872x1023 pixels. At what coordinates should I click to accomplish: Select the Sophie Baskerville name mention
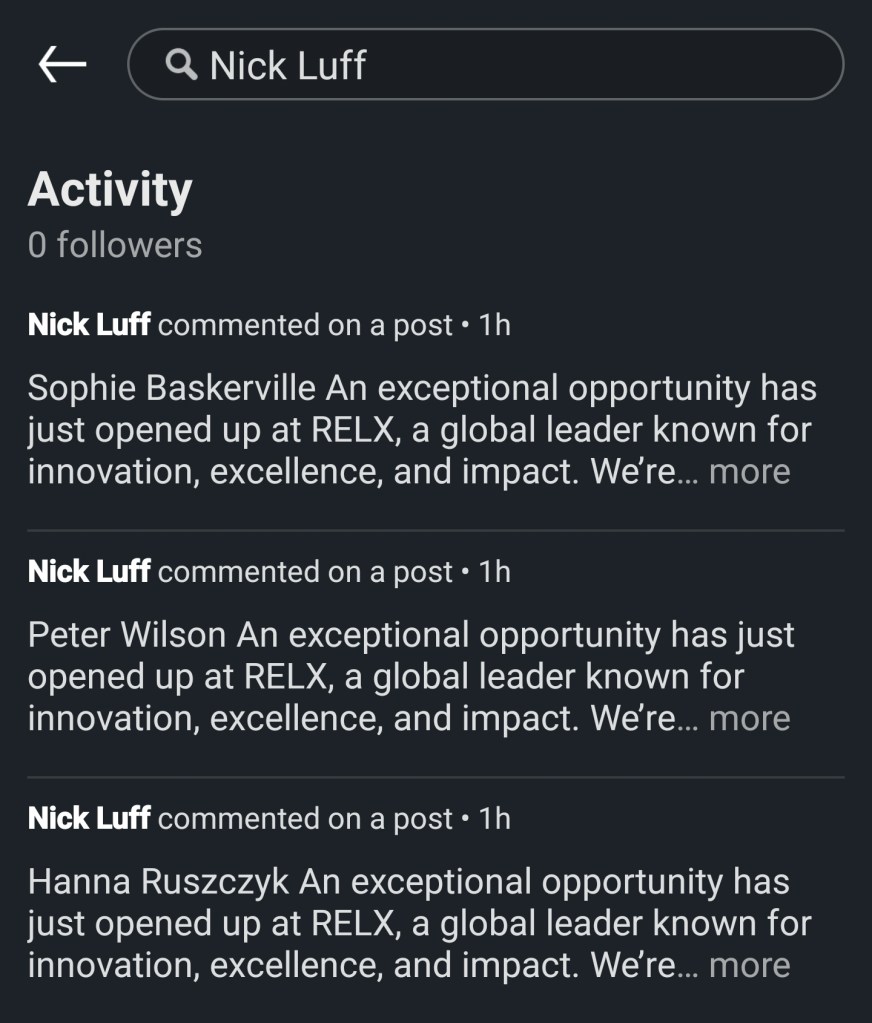coord(172,387)
